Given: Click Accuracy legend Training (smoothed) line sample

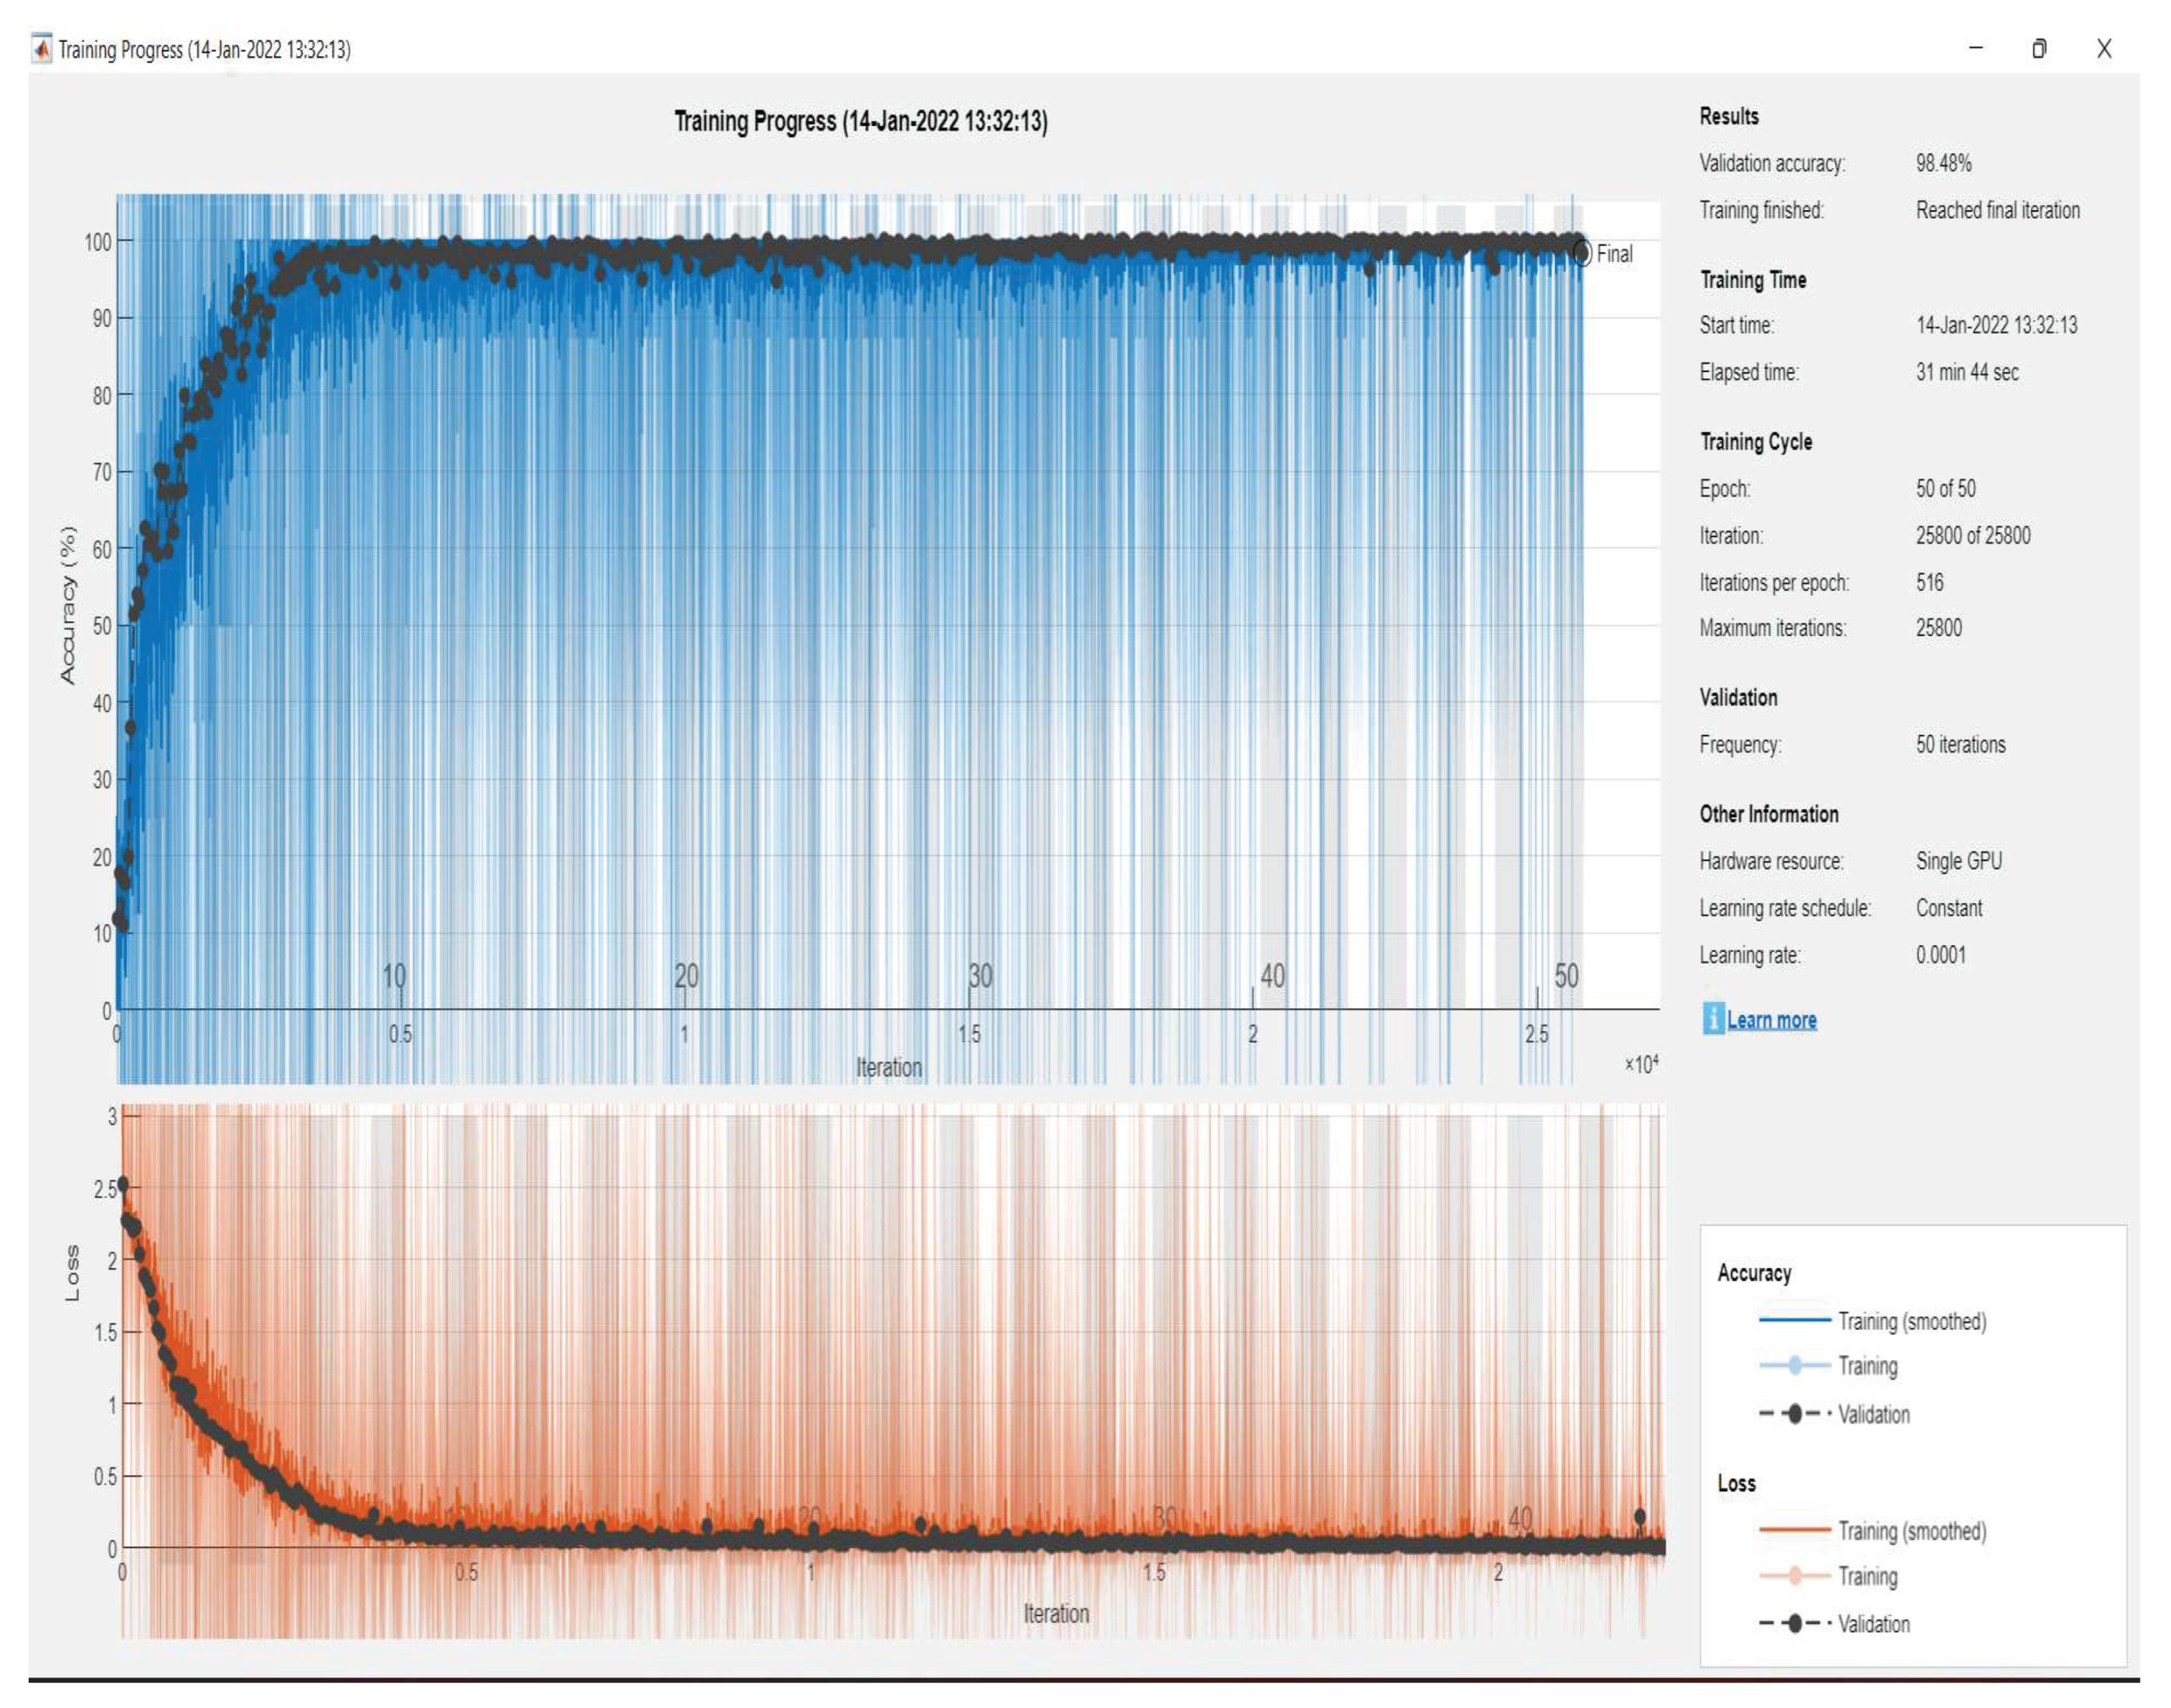Looking at the screenshot, I should 1794,1321.
